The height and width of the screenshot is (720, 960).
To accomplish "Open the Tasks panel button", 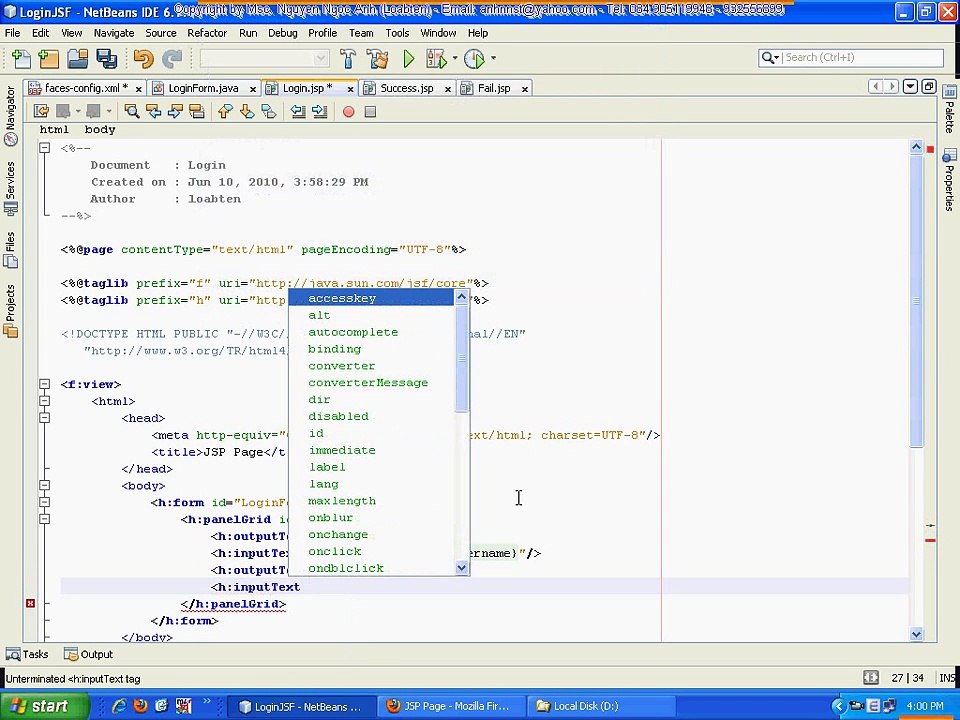I will pyautogui.click(x=28, y=654).
